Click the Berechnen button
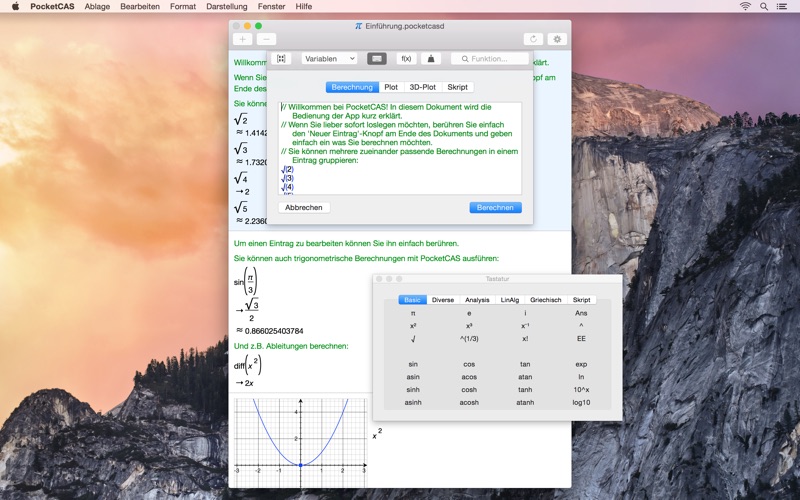 pos(495,208)
